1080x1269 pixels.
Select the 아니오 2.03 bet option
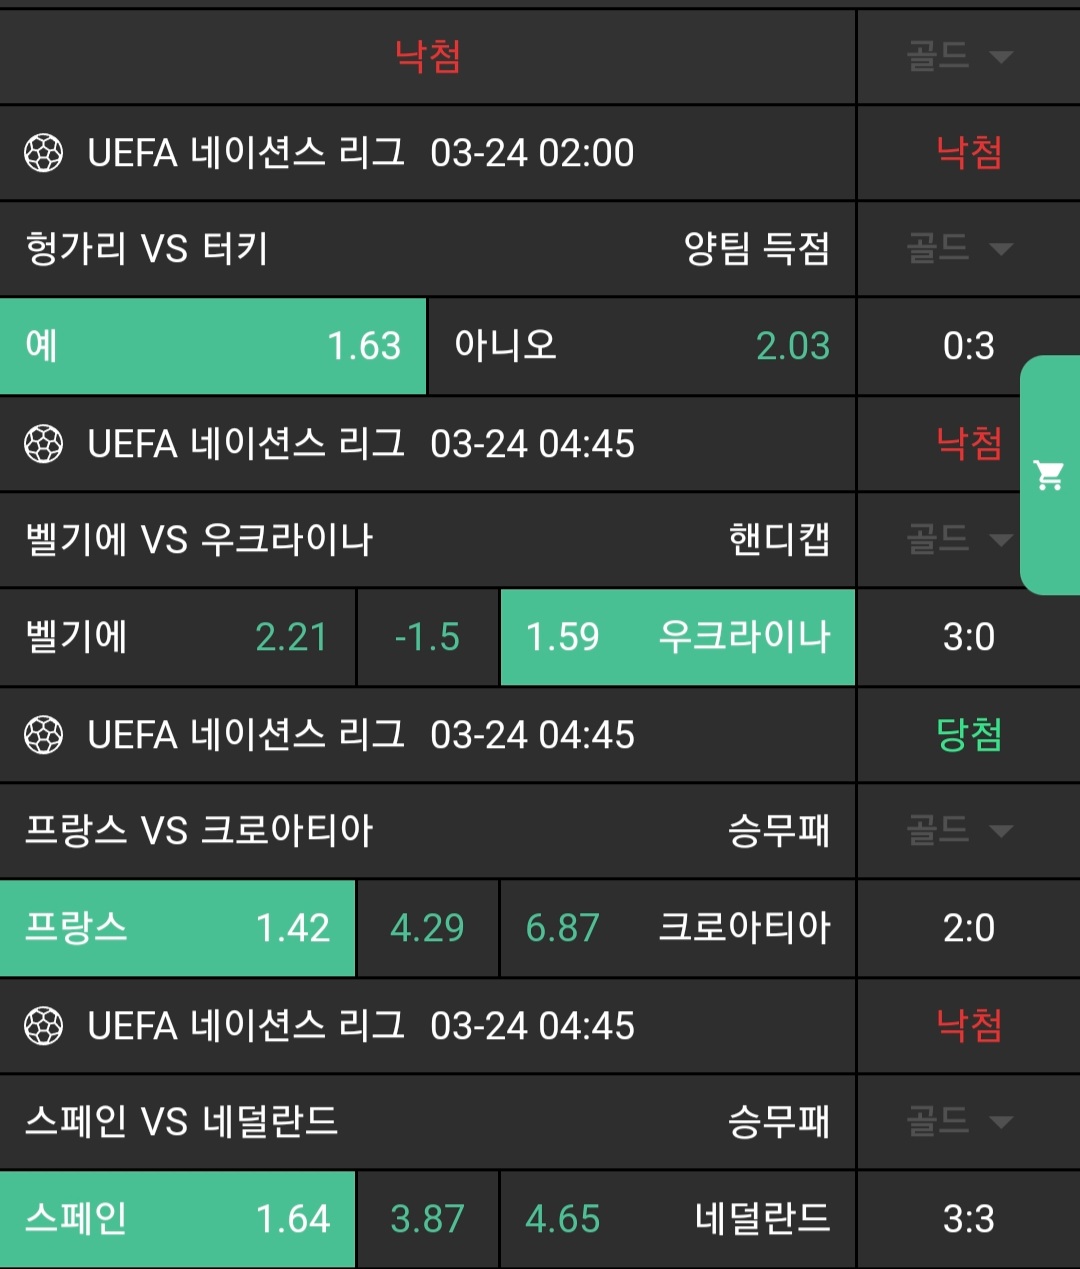641,346
